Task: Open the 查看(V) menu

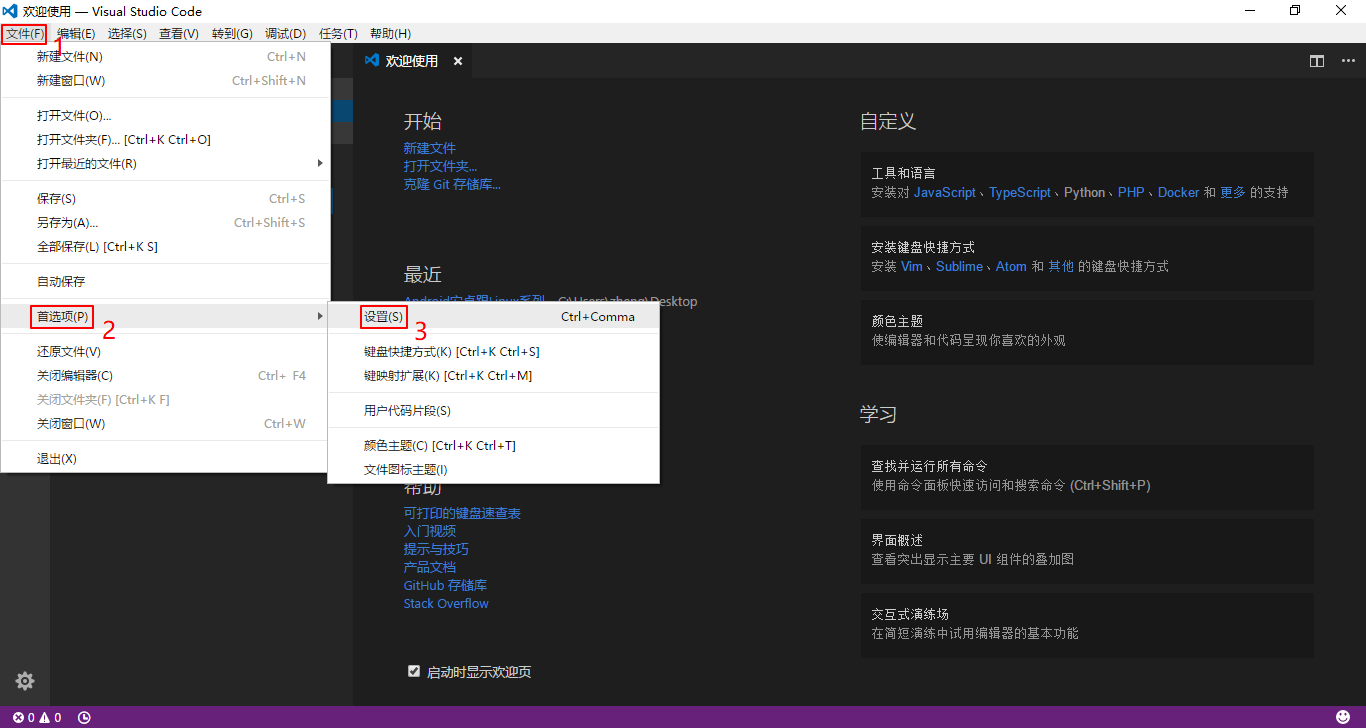Action: tap(179, 34)
